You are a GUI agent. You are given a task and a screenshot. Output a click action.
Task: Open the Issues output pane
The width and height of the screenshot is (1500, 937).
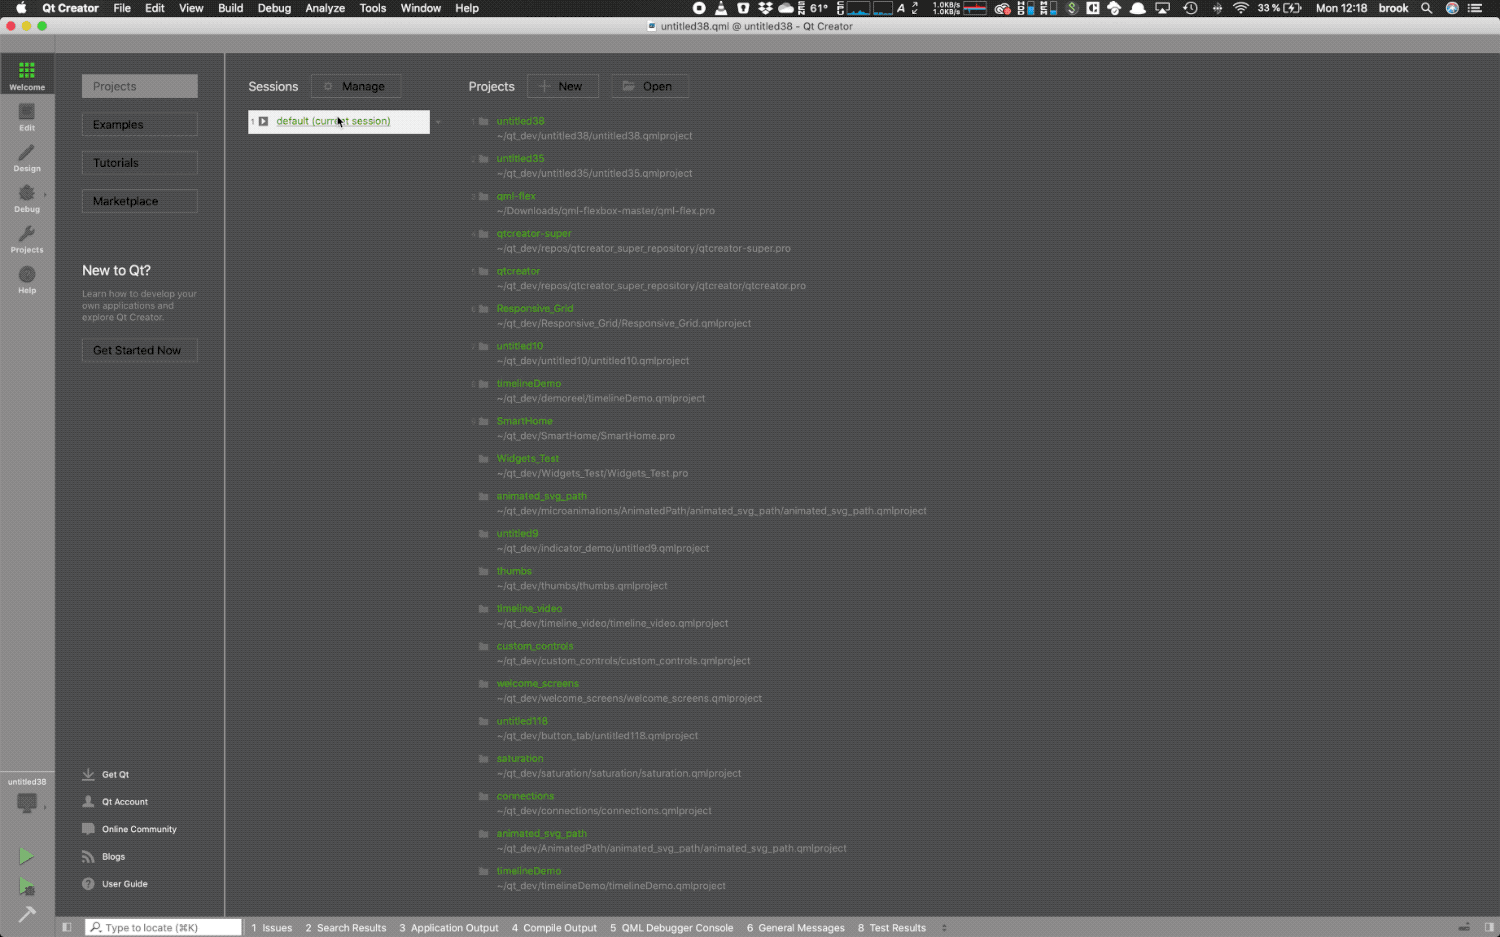pos(272,928)
